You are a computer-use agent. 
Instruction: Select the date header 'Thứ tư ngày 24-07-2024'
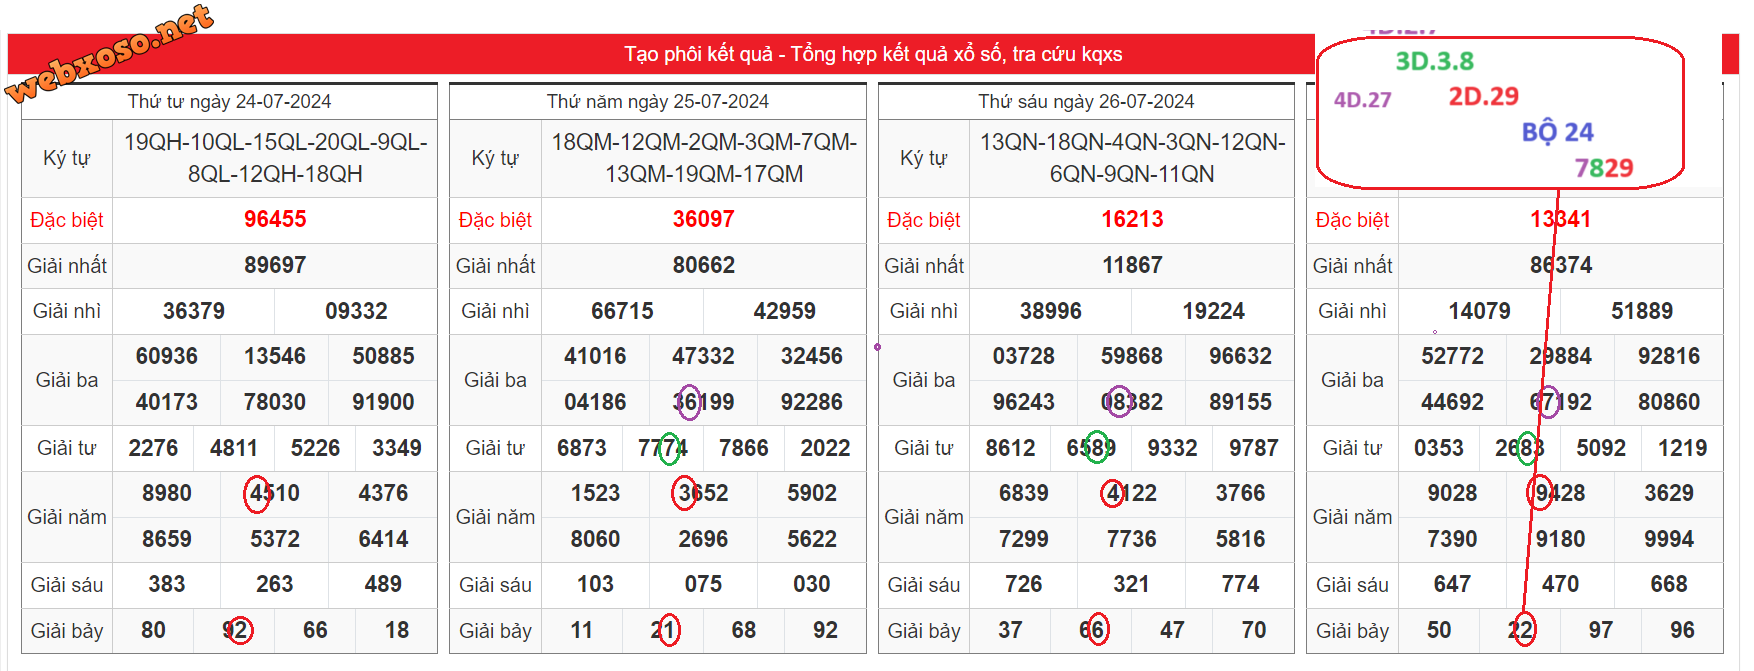pyautogui.click(x=229, y=102)
